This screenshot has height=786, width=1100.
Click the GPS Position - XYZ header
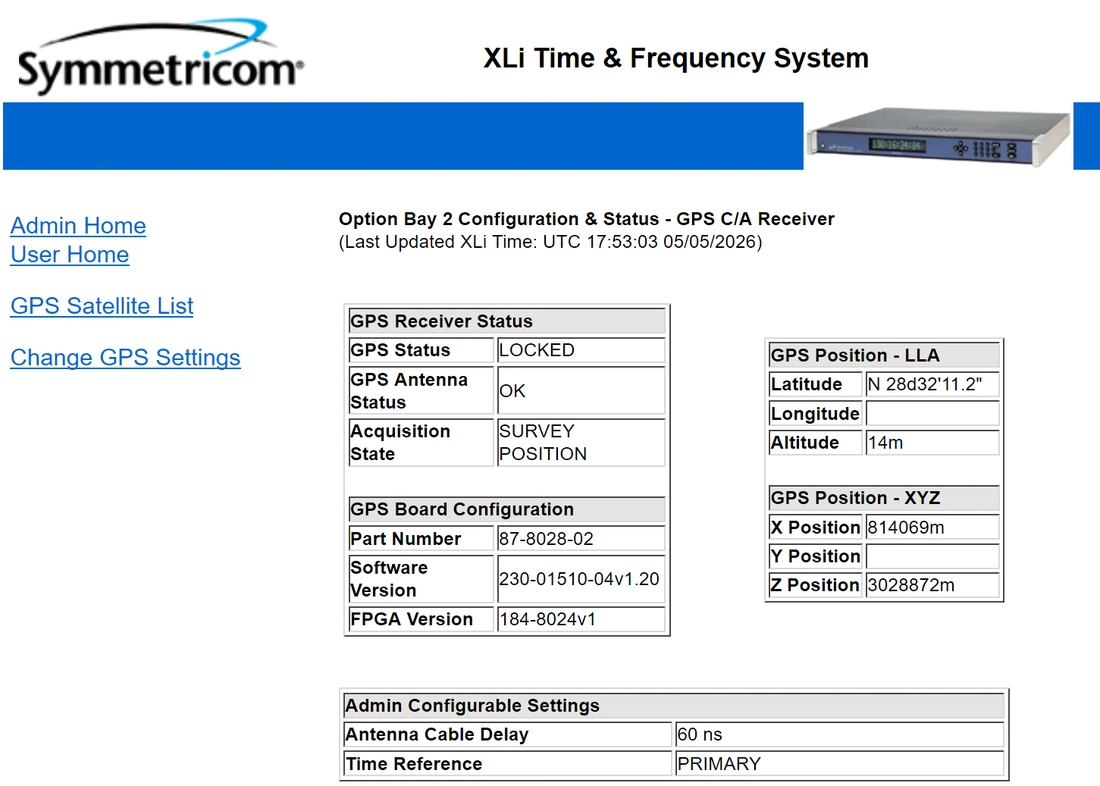click(x=884, y=498)
